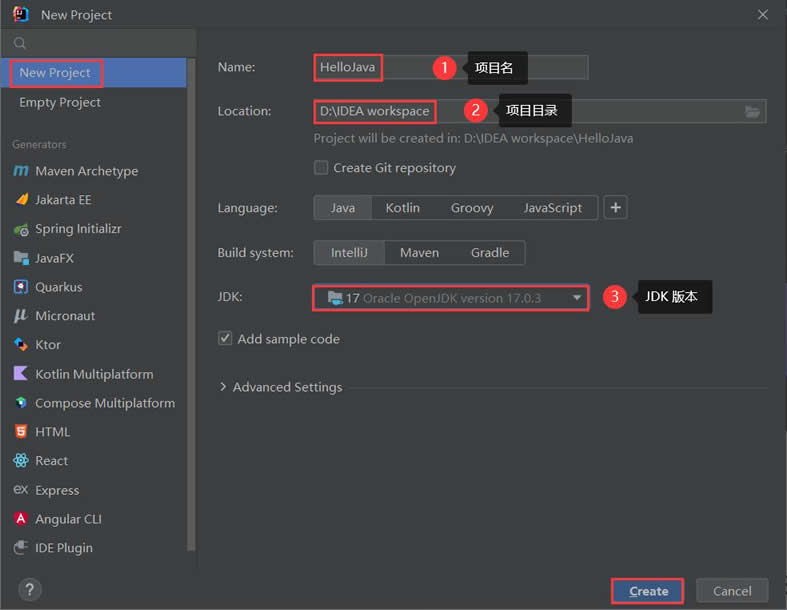
Task: Click the Create button
Action: click(x=647, y=591)
